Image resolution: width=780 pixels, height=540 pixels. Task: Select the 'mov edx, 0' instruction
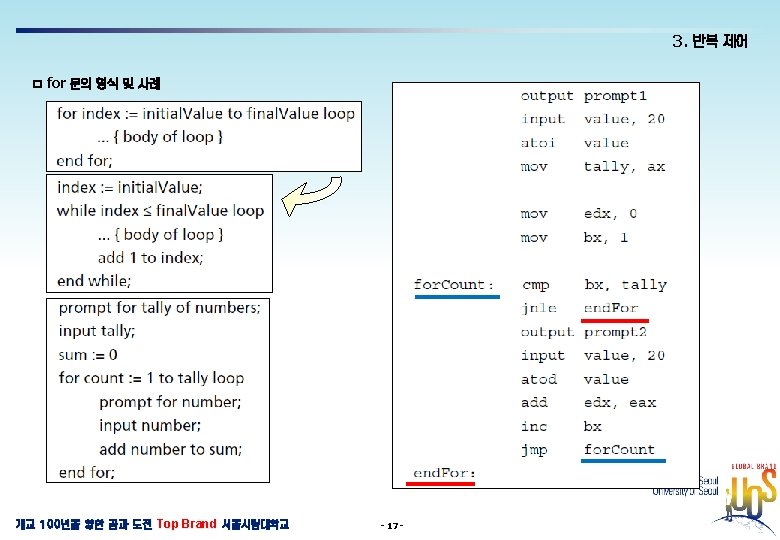pyautogui.click(x=579, y=214)
